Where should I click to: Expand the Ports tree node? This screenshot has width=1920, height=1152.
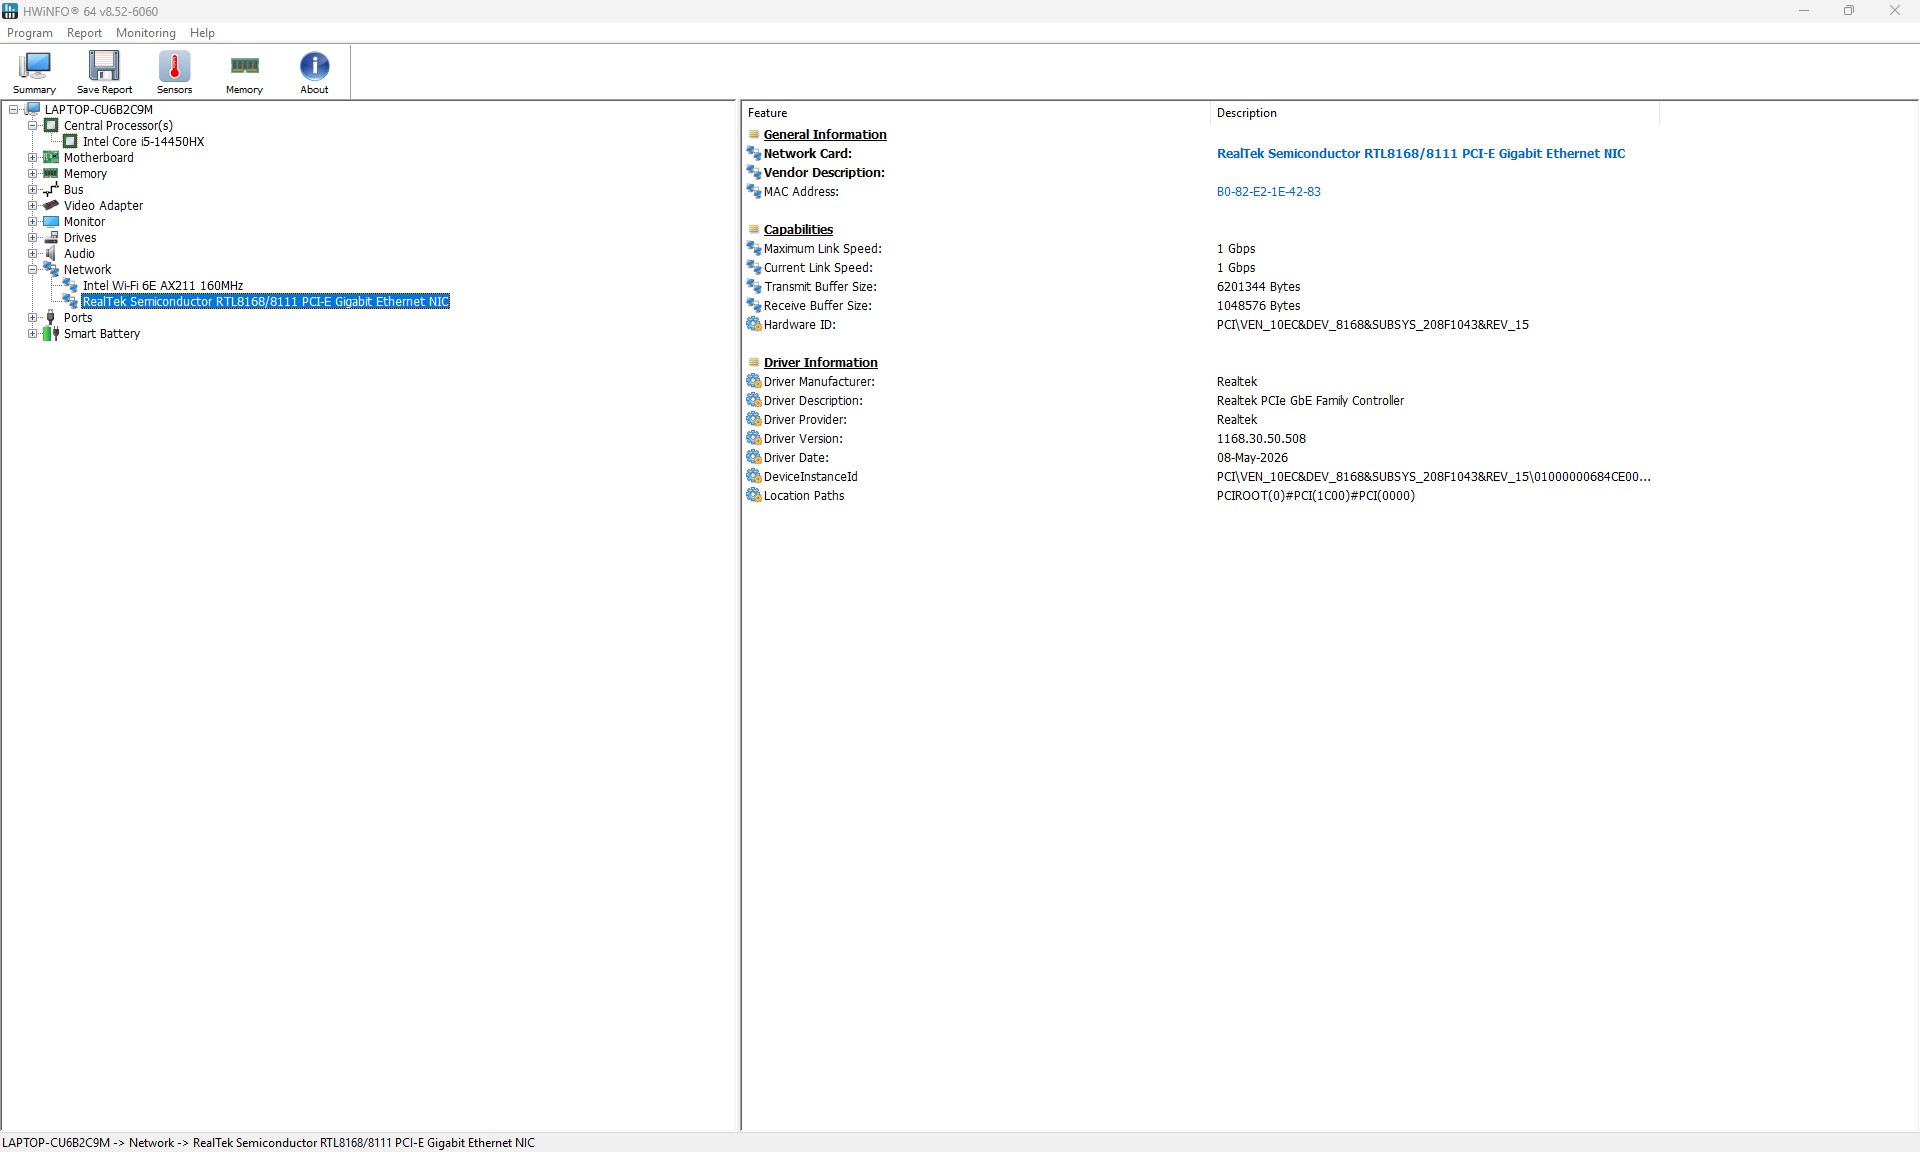[32, 318]
